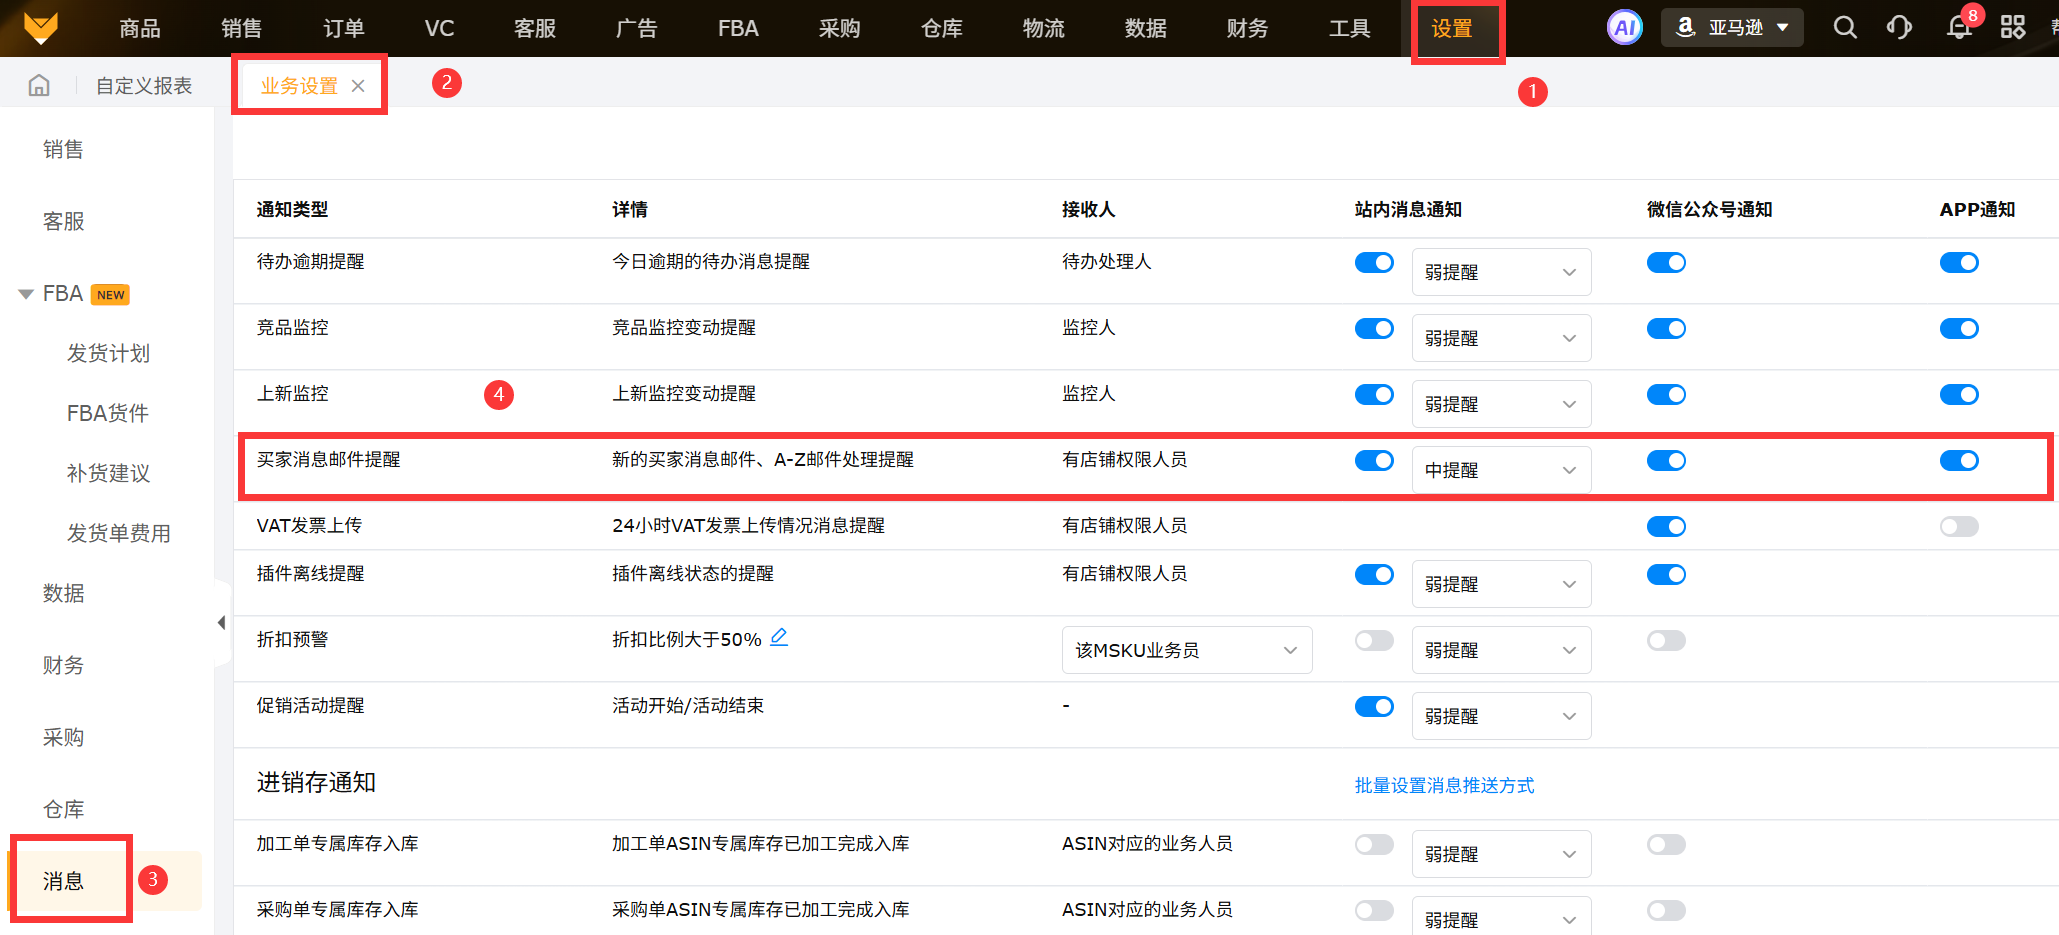Select the 业务设置 tab
Viewport: 2059px width, 935px height.
click(299, 86)
